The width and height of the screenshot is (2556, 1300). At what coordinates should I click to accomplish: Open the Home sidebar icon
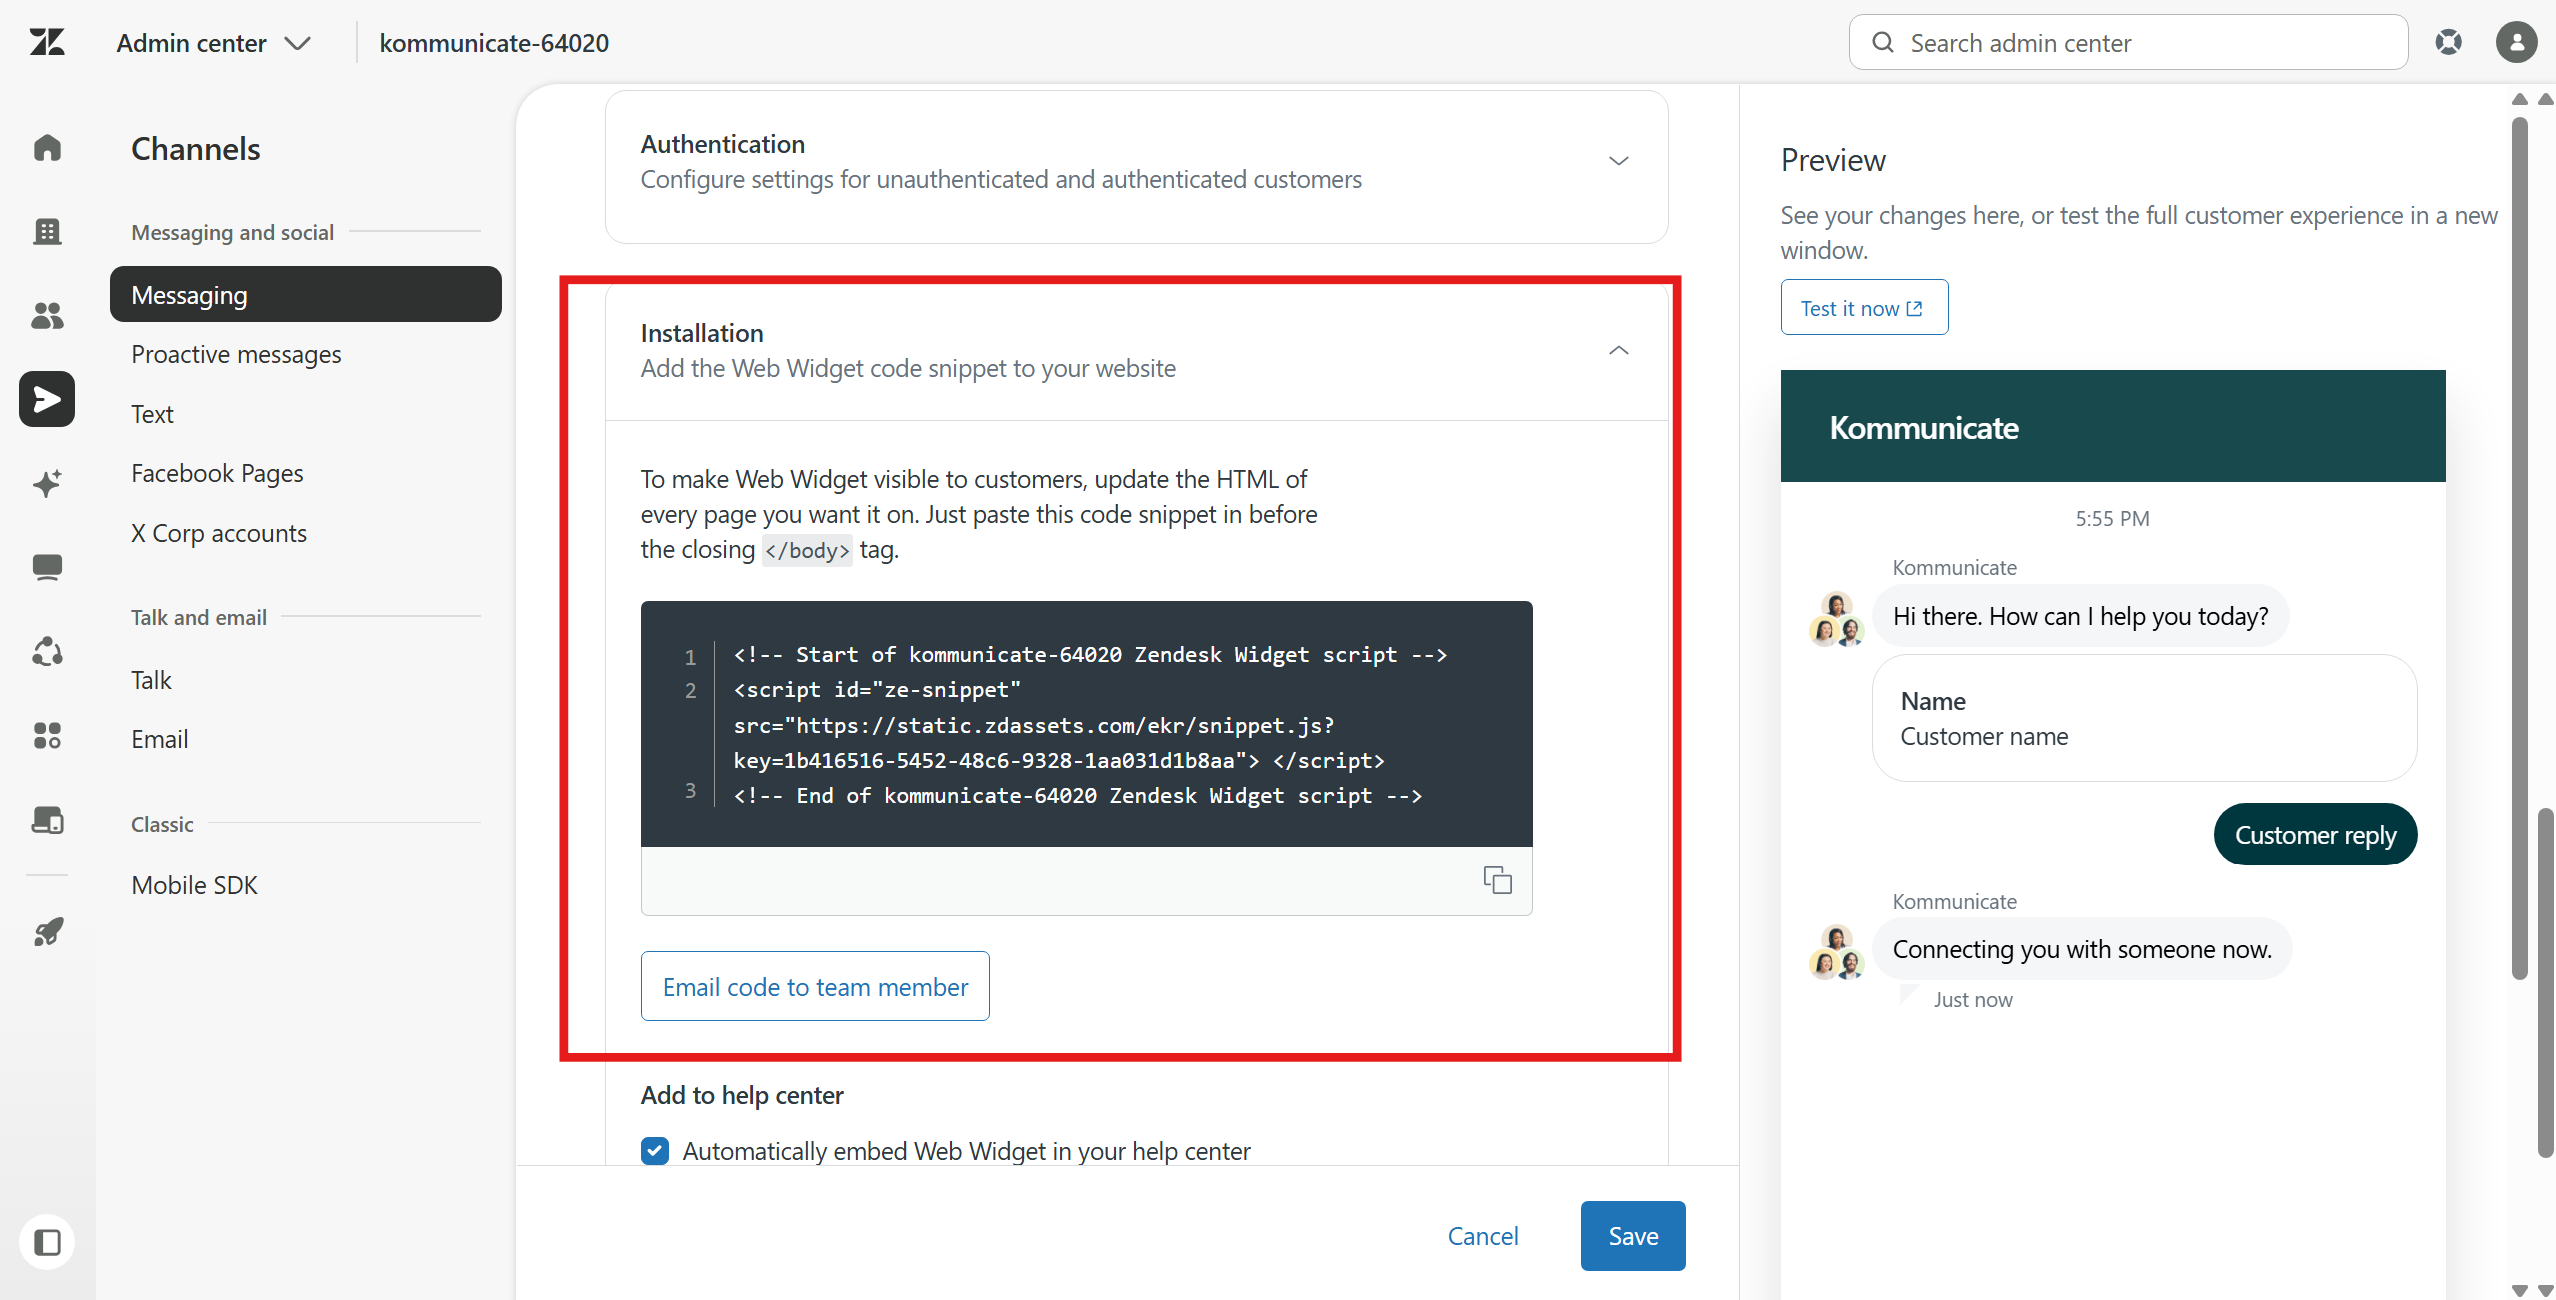(47, 148)
